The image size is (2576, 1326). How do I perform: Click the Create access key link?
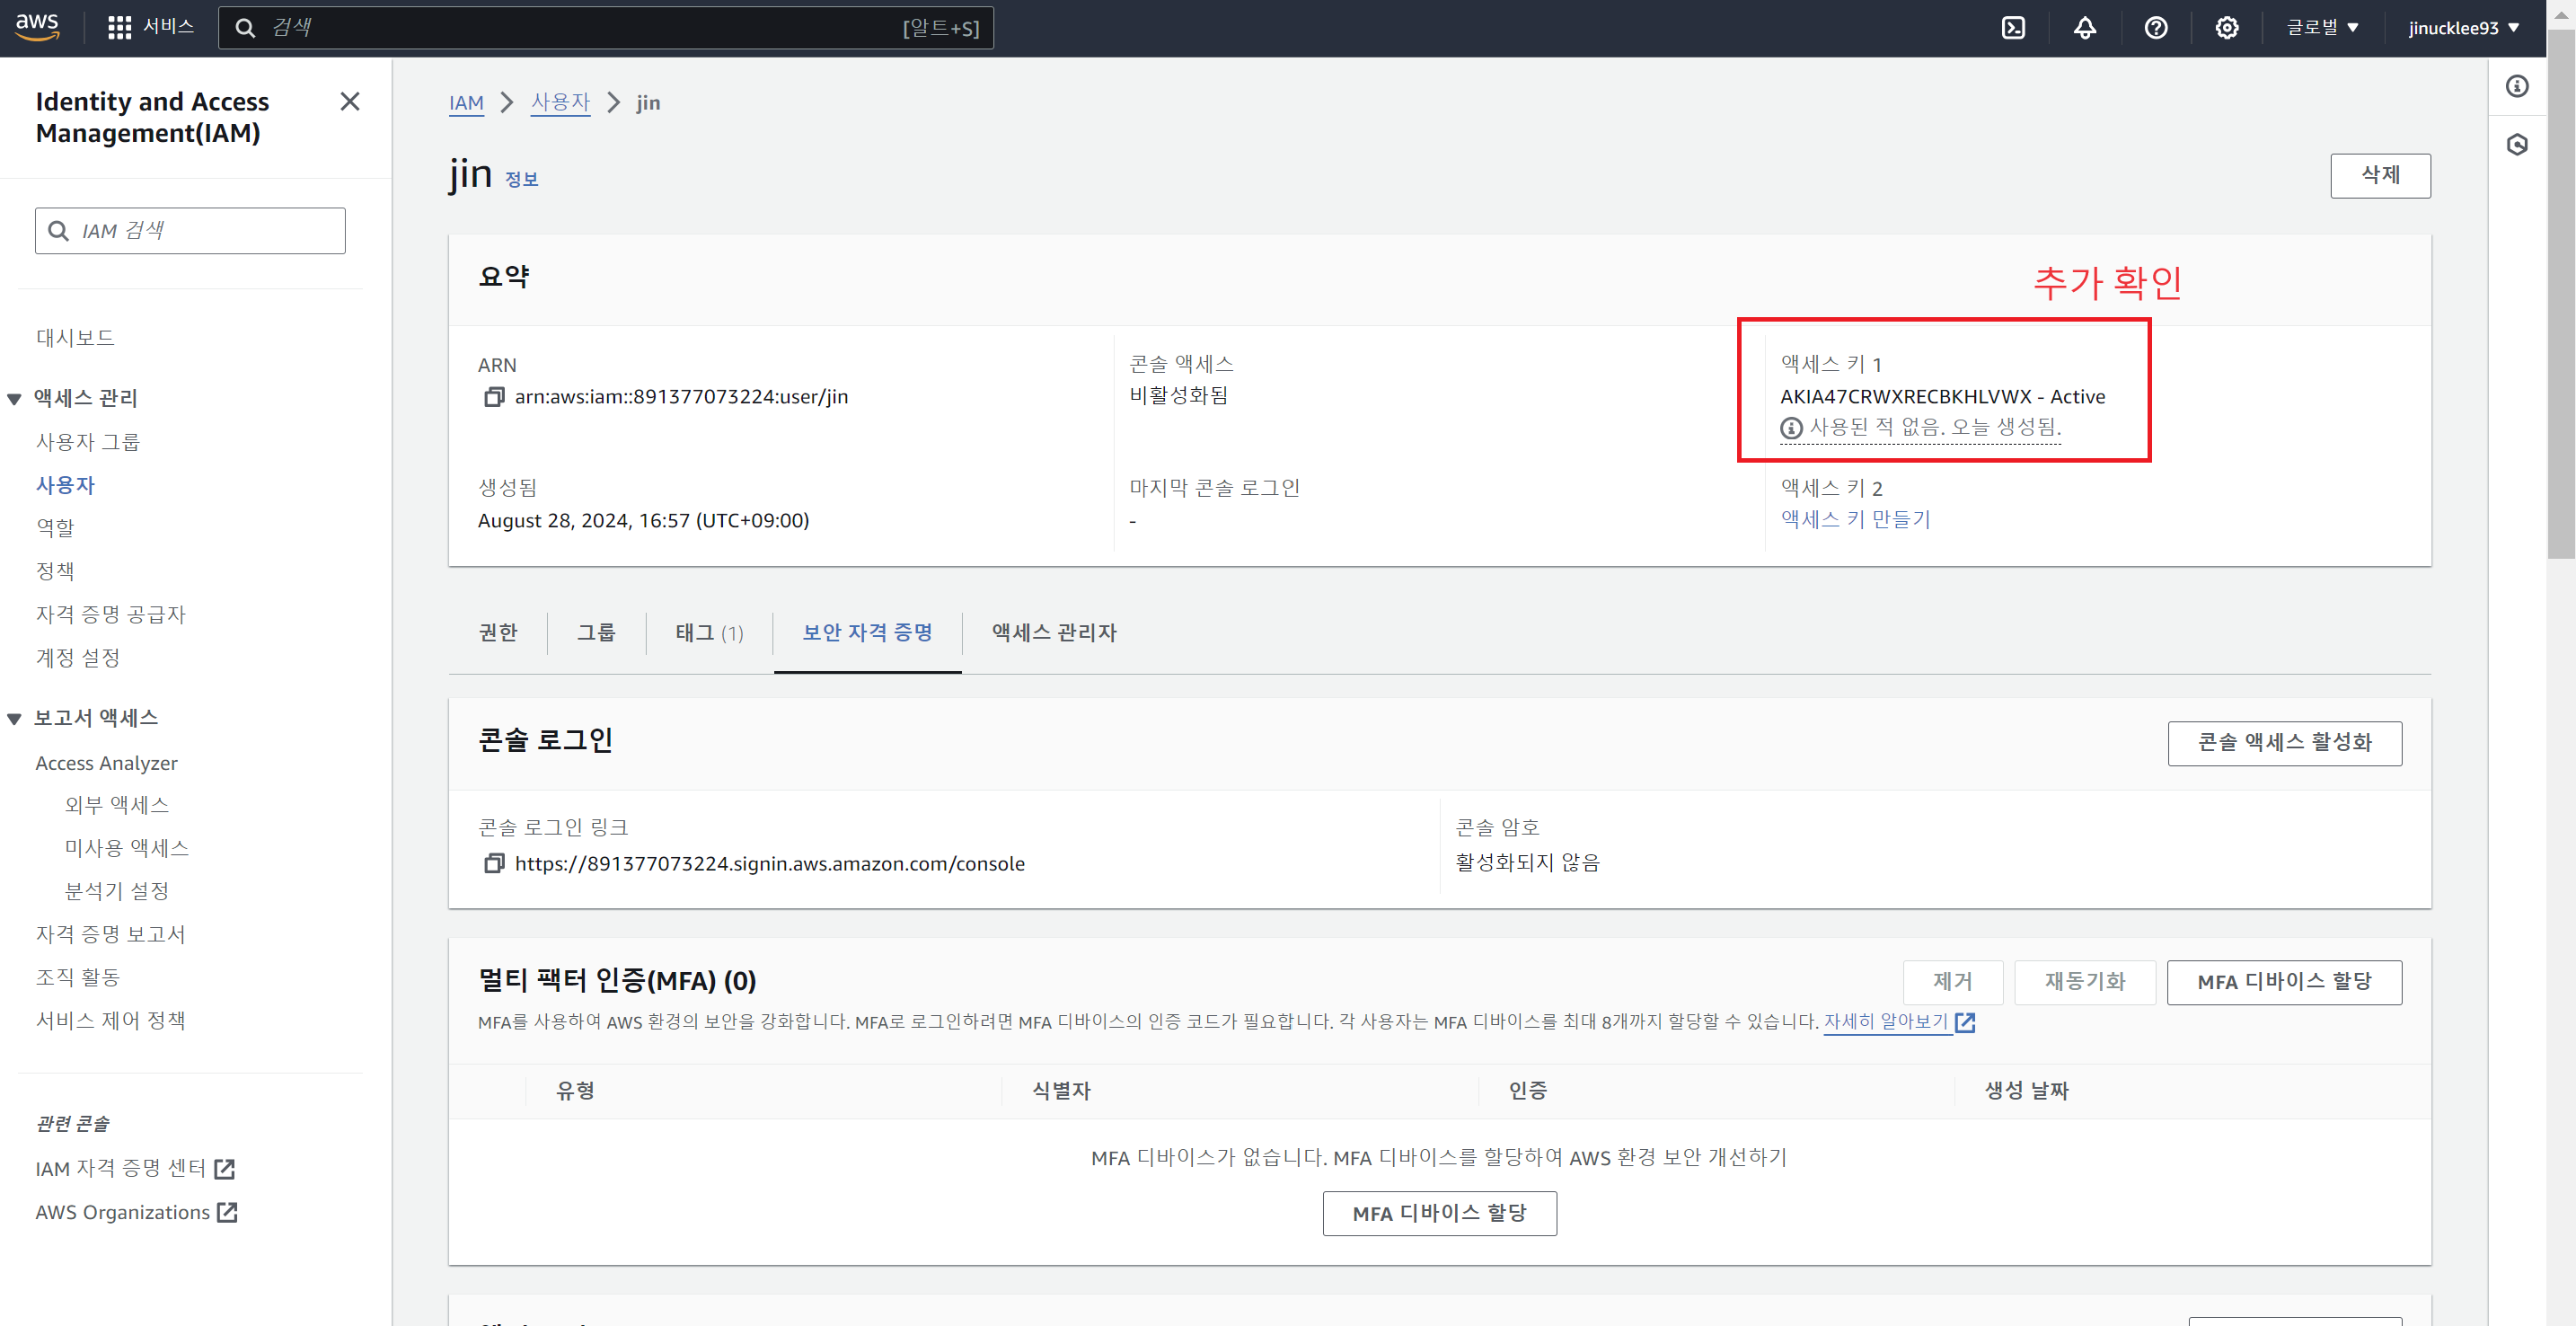click(1855, 519)
